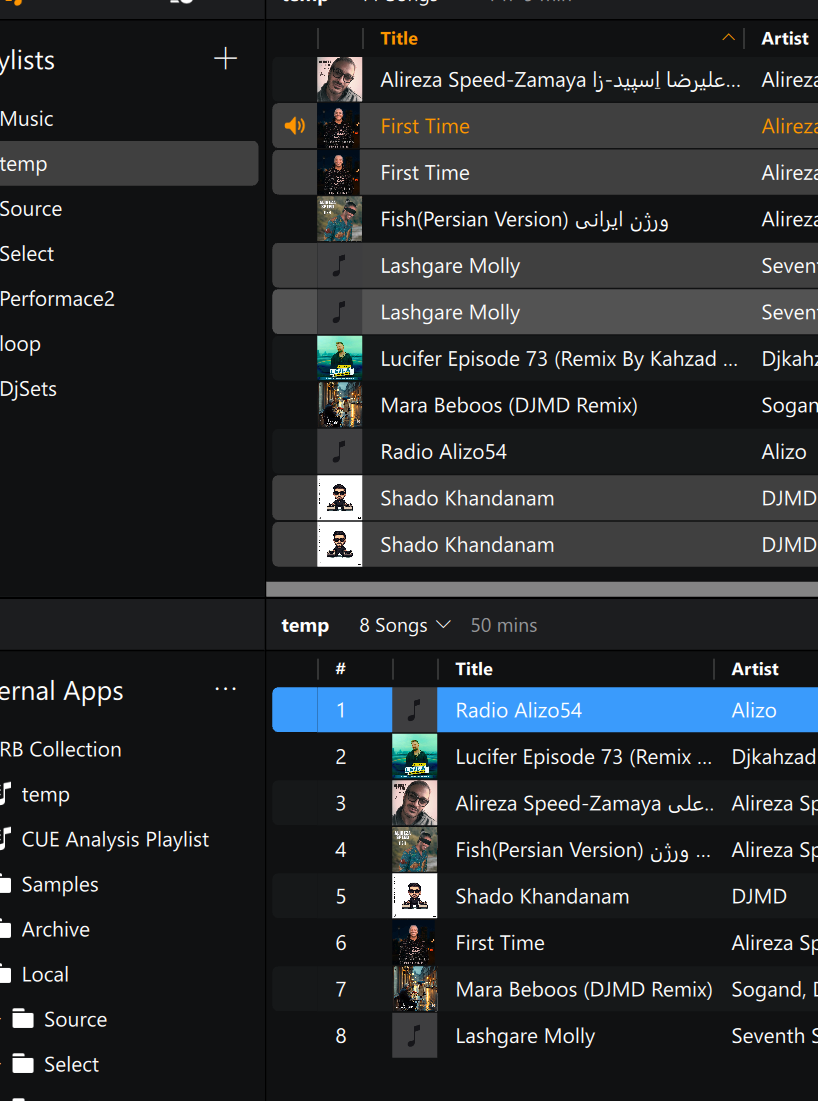
Task: Open the Performace2 playlist
Action: (x=57, y=299)
